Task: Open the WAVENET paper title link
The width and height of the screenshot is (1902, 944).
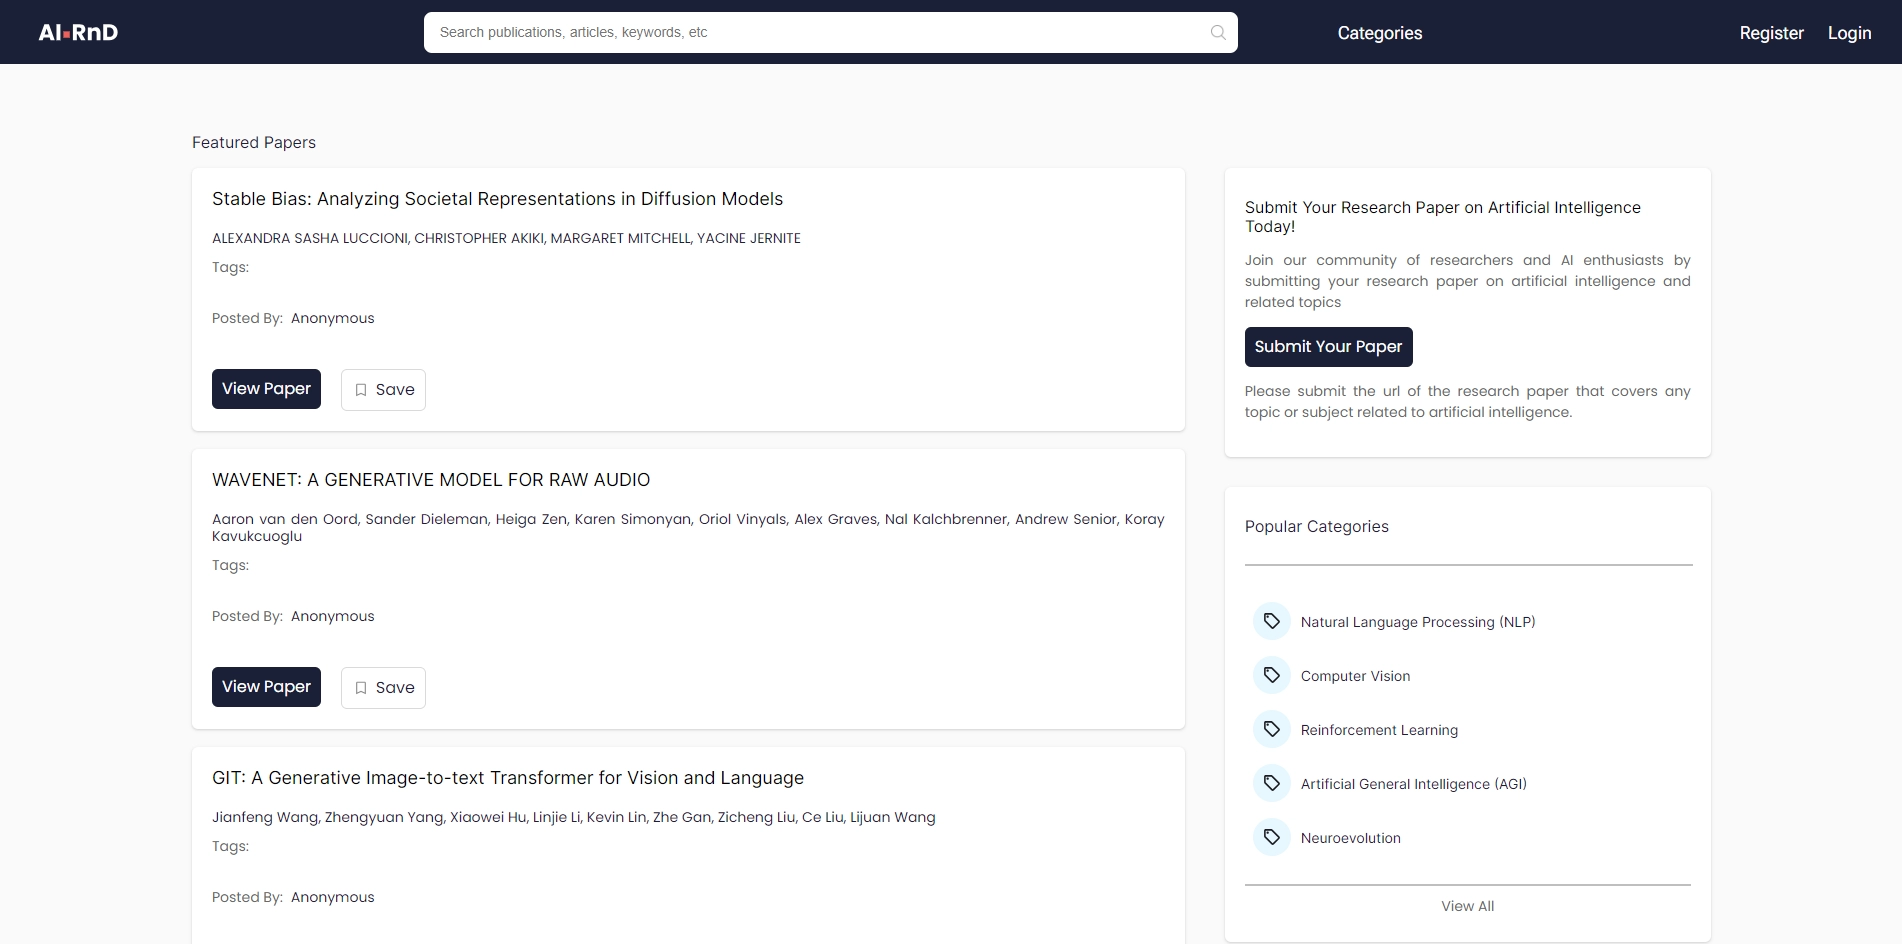Action: (x=431, y=480)
